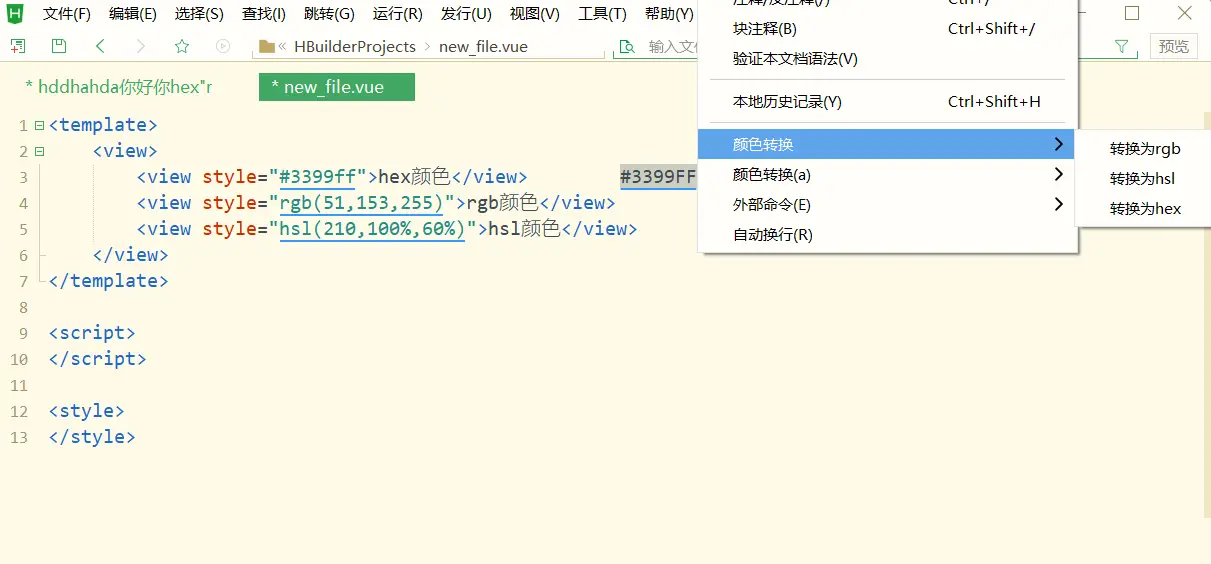The height and width of the screenshot is (564, 1211).
Task: Go forward with the right arrow icon
Action: pos(141,46)
